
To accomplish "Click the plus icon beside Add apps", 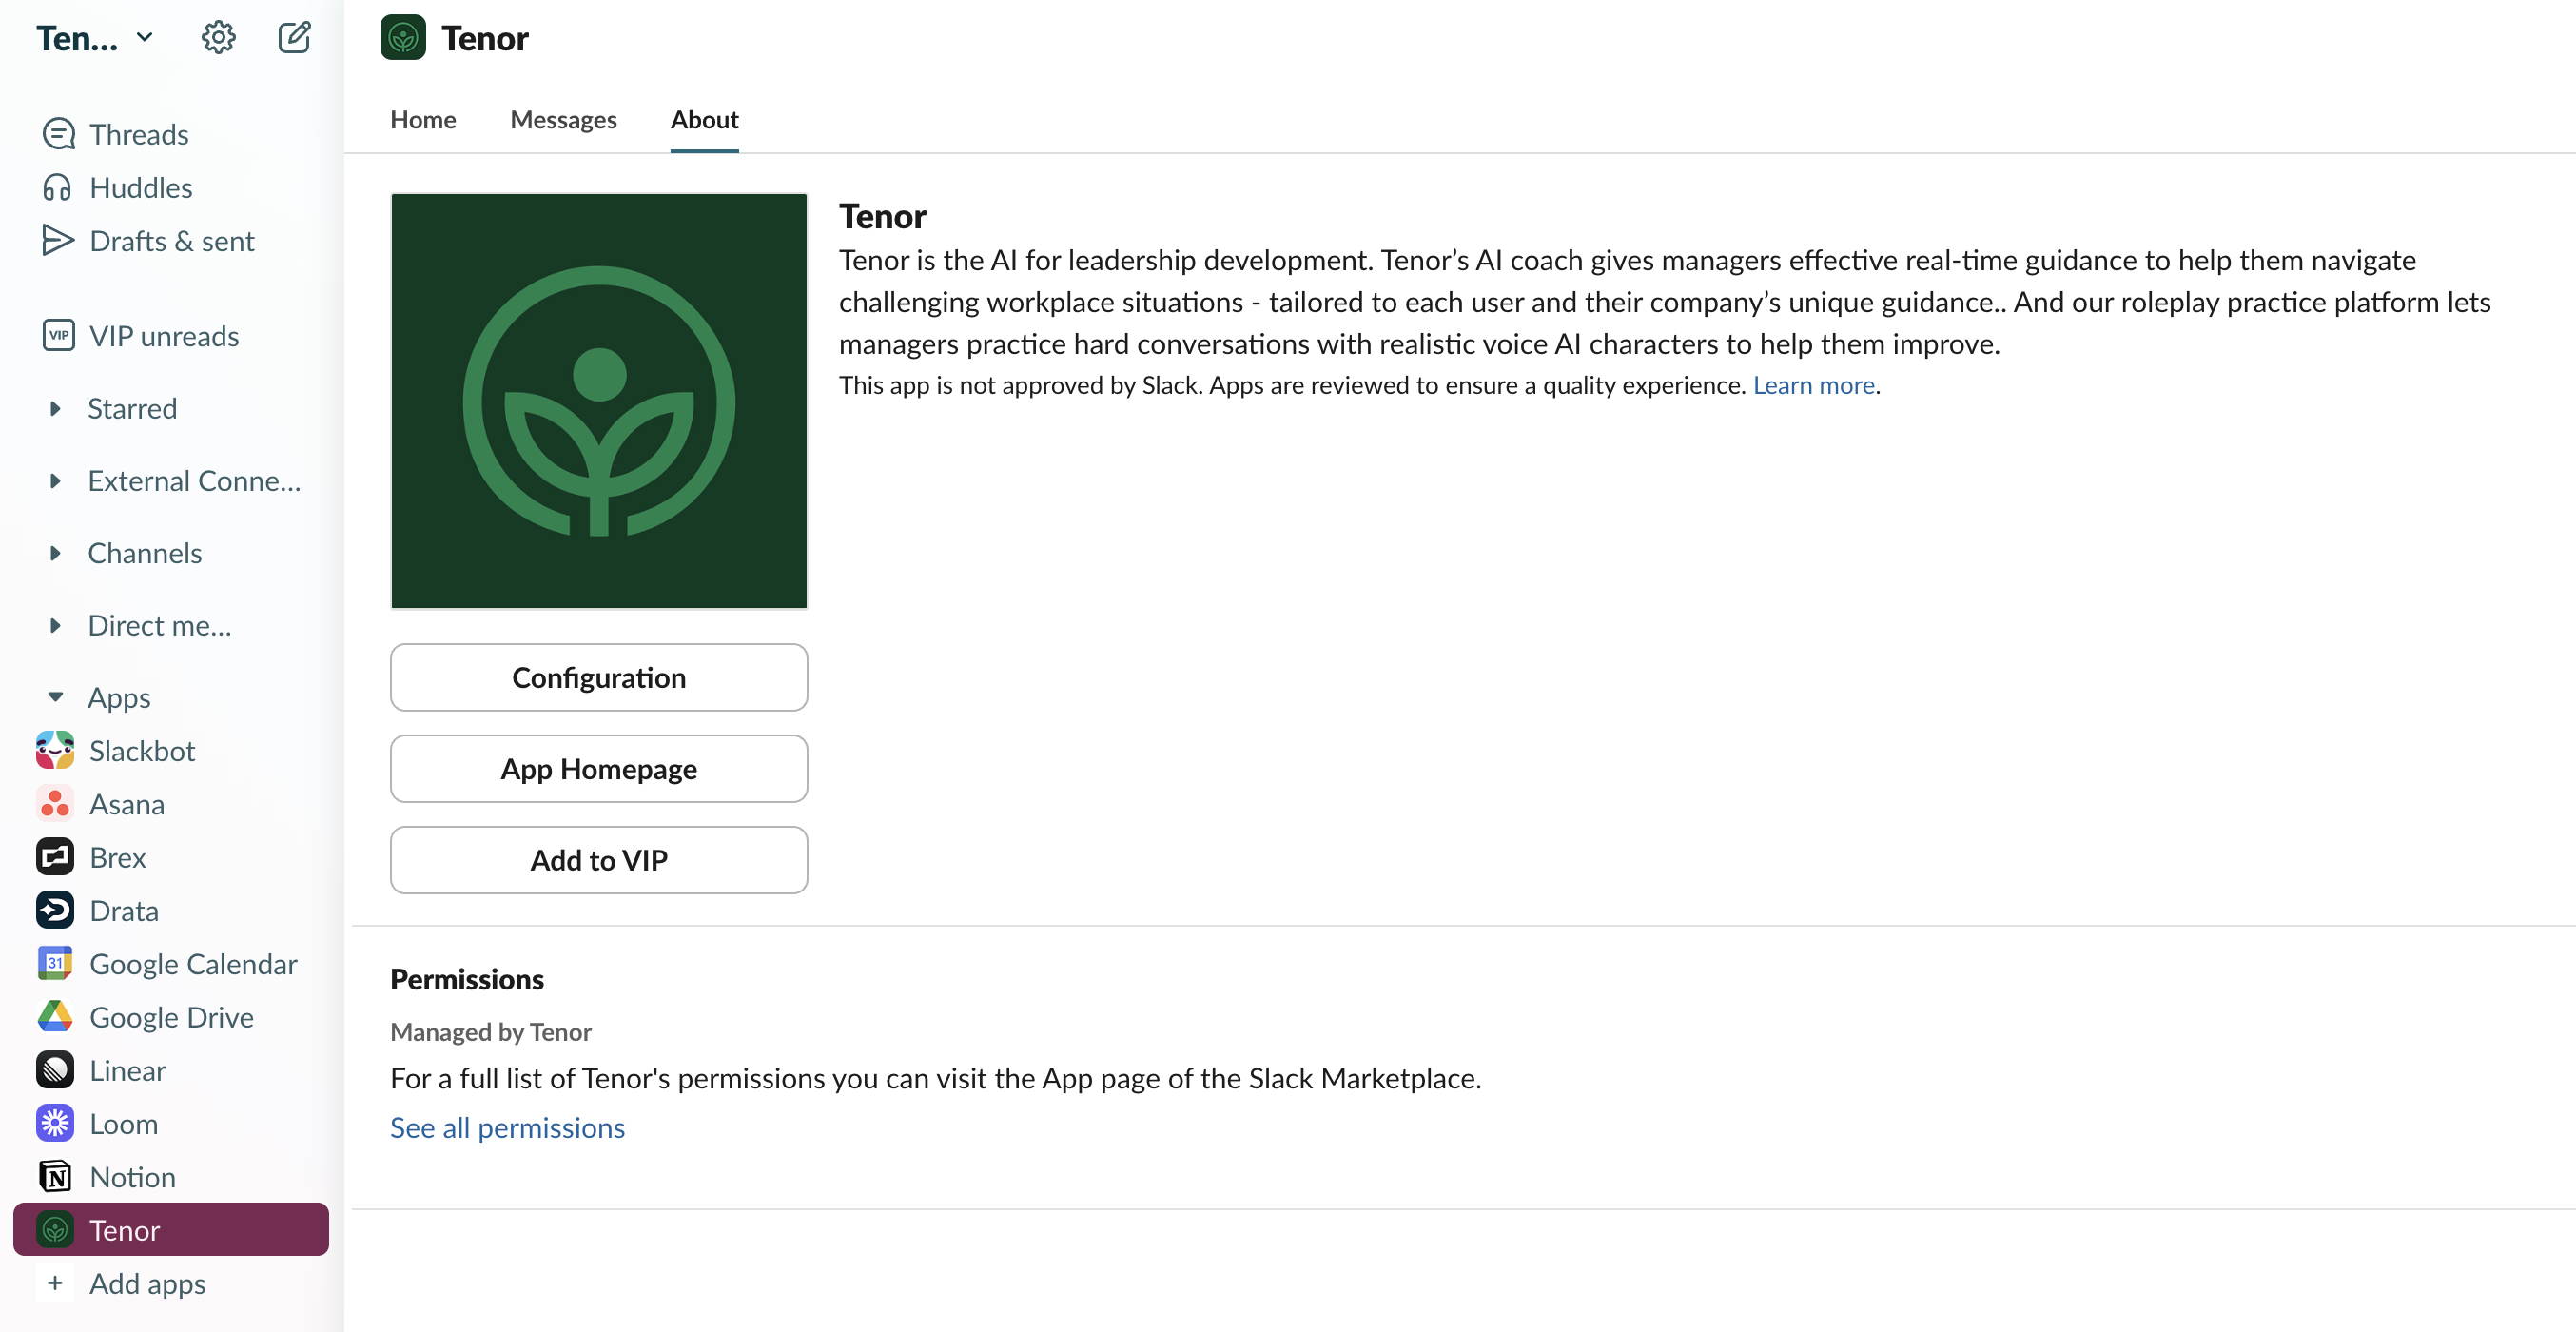I will (x=55, y=1283).
